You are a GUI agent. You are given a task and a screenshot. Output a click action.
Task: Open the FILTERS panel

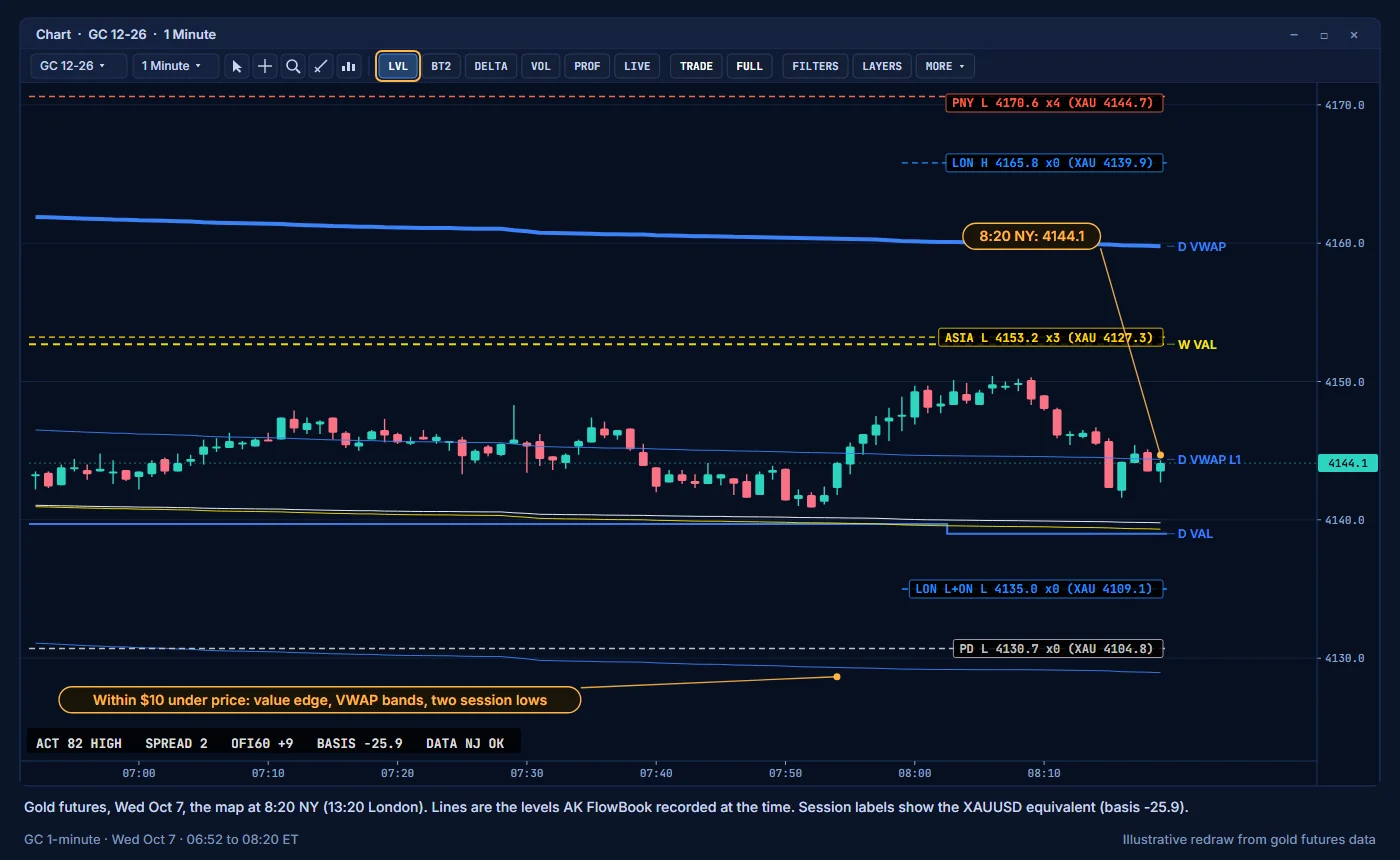tap(816, 66)
